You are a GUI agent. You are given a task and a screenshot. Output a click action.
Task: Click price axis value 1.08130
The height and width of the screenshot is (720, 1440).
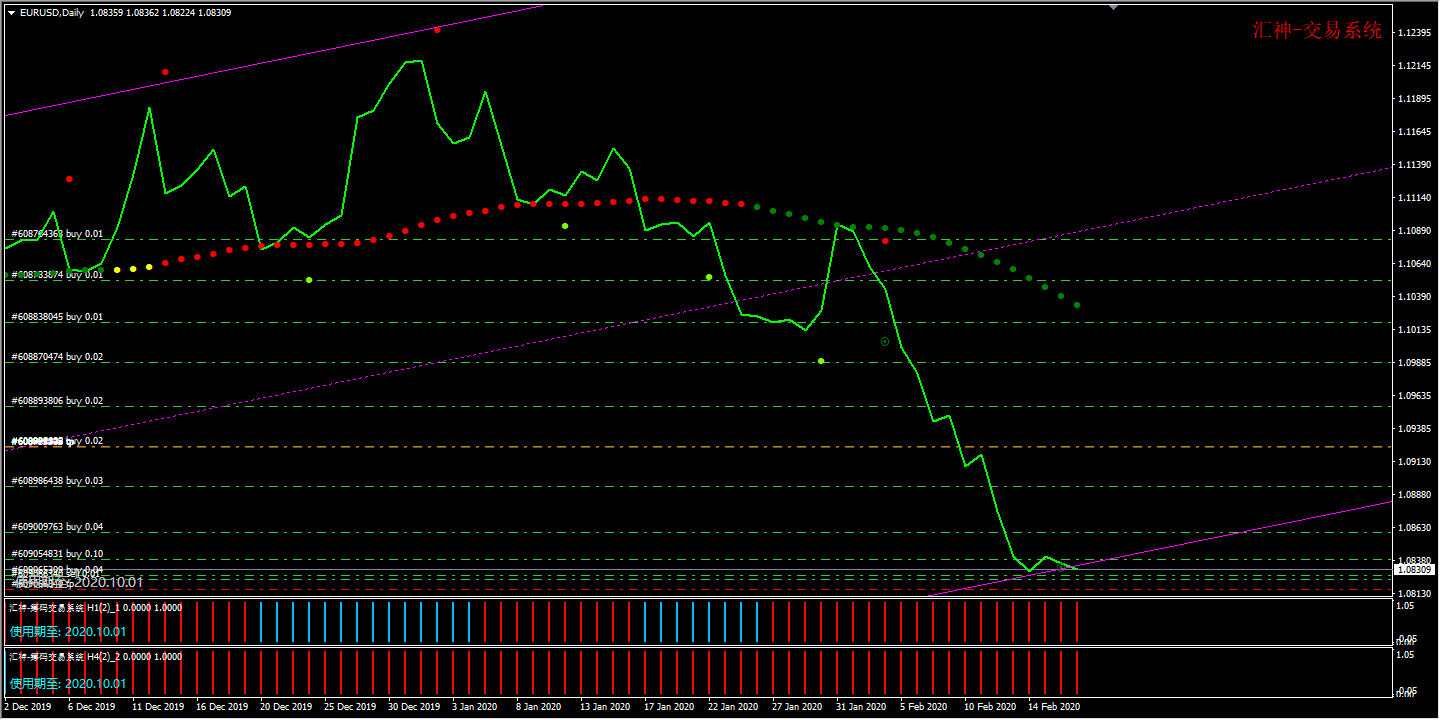[x=1414, y=592]
